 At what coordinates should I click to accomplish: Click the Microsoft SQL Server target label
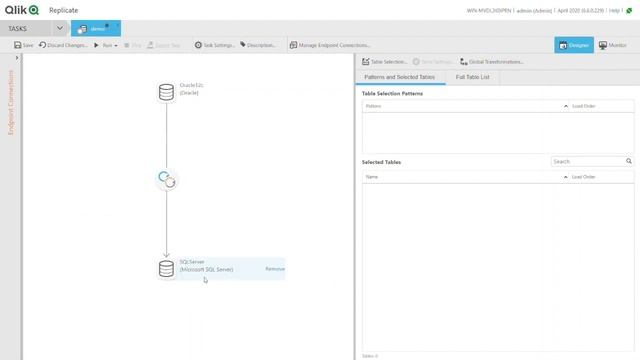pos(207,269)
